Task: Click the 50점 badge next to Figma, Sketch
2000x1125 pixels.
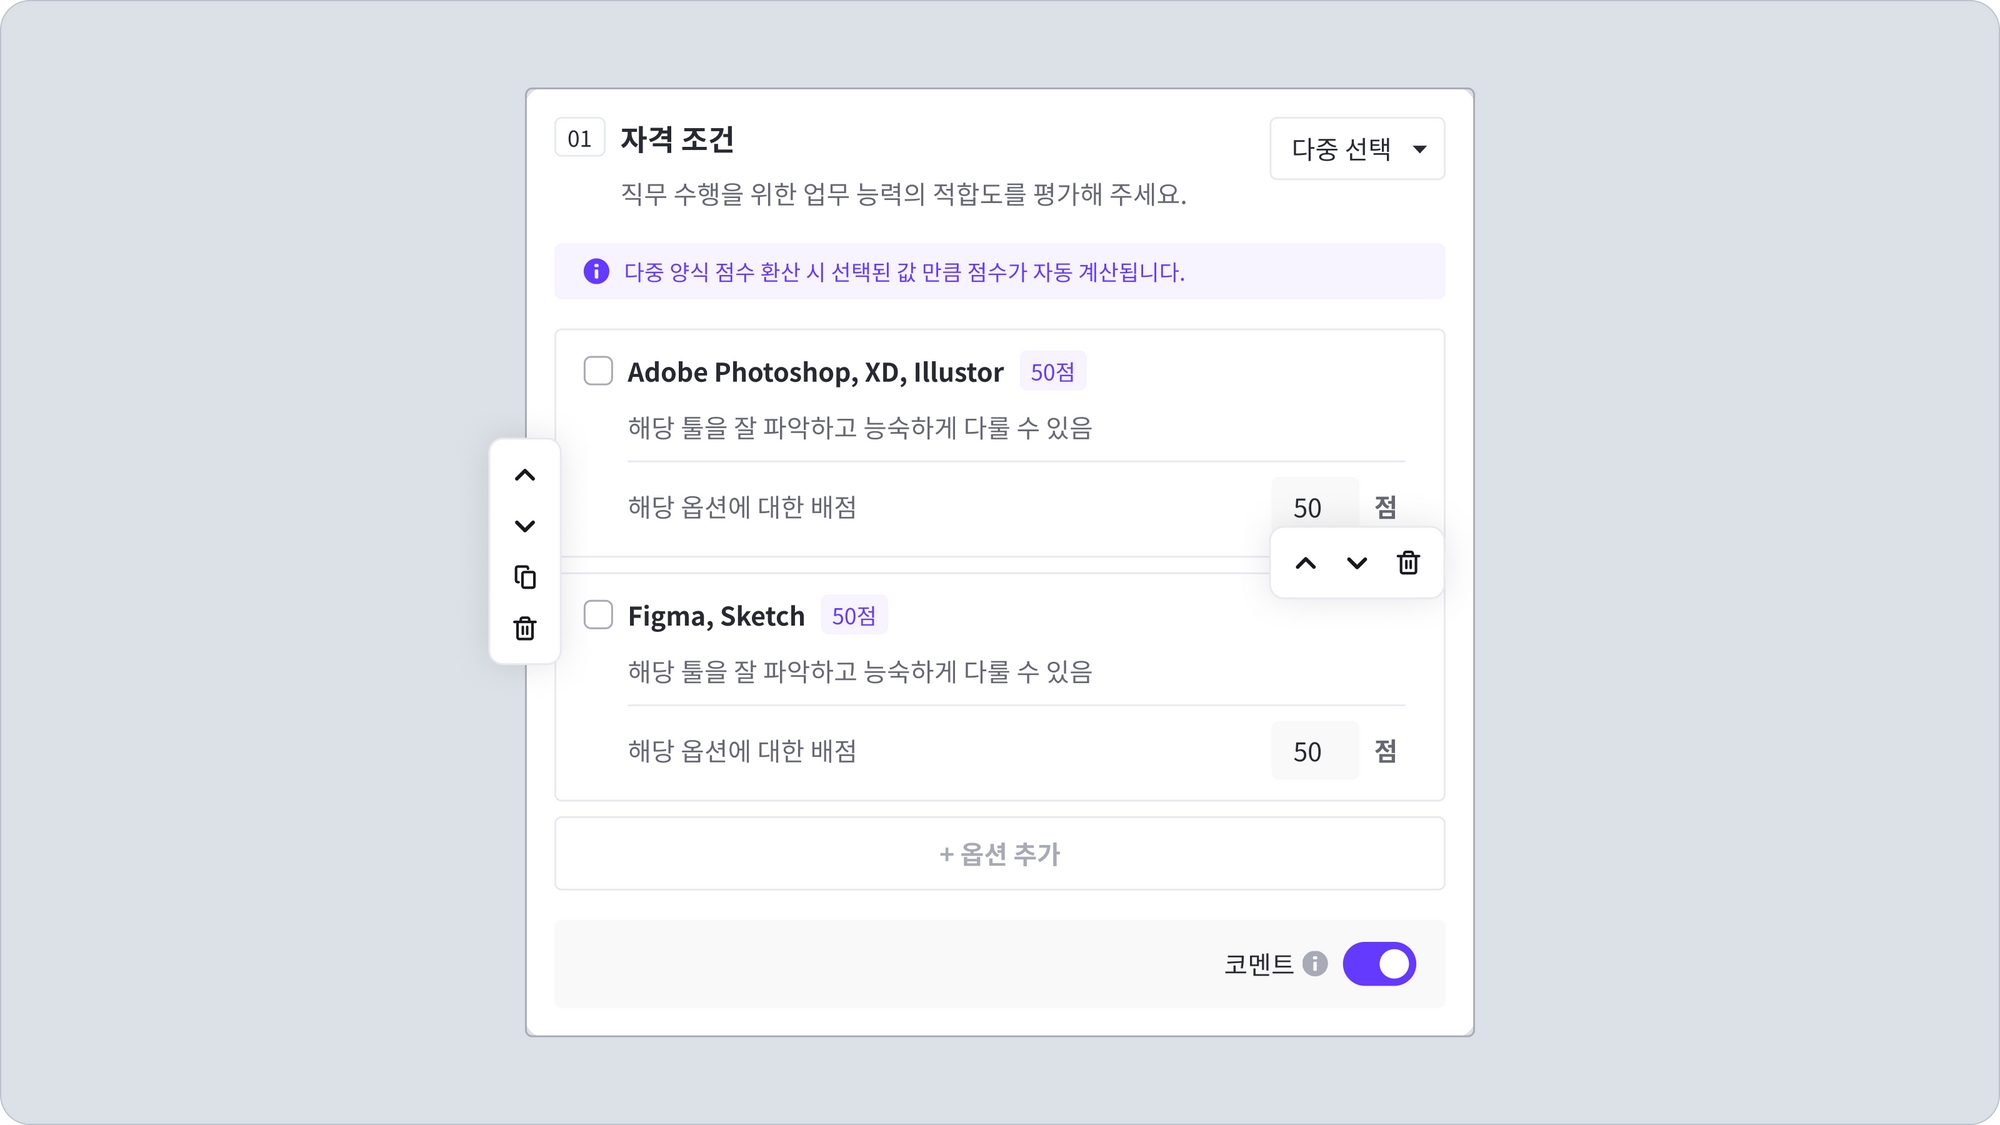Action: [x=853, y=615]
